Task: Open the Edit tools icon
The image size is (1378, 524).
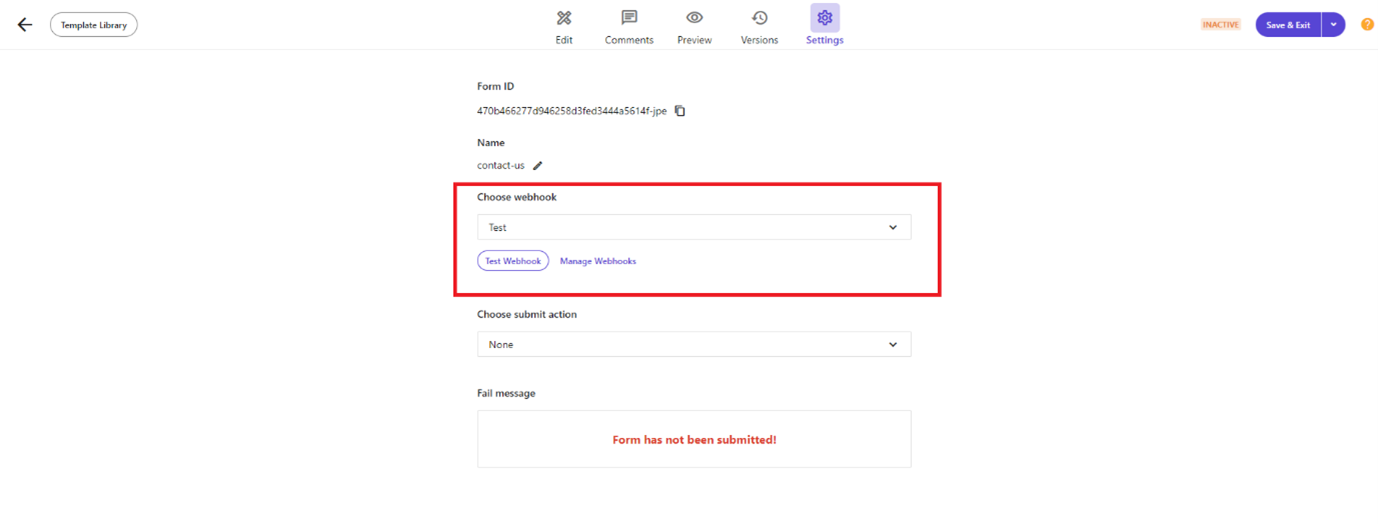Action: click(x=564, y=18)
